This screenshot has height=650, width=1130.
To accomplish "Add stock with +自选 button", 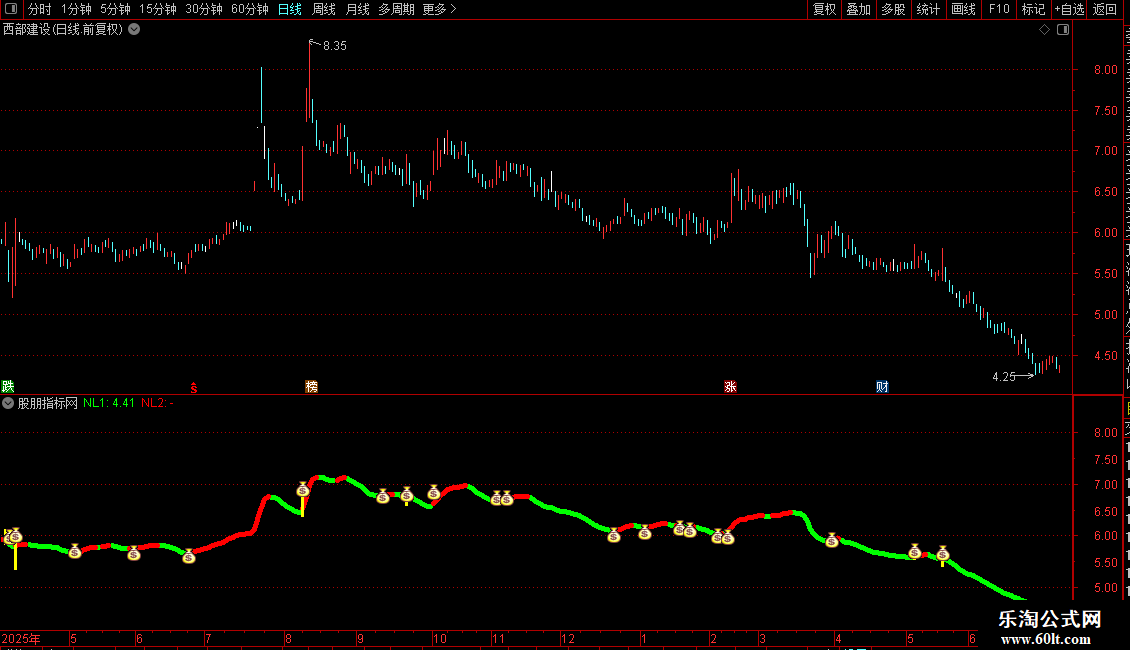I will point(1069,9).
